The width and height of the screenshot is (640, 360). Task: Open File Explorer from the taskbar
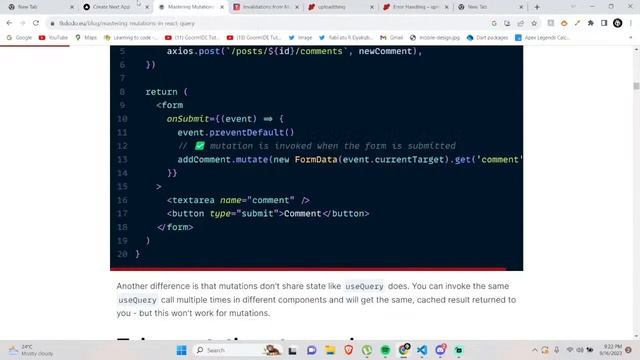(x=330, y=350)
